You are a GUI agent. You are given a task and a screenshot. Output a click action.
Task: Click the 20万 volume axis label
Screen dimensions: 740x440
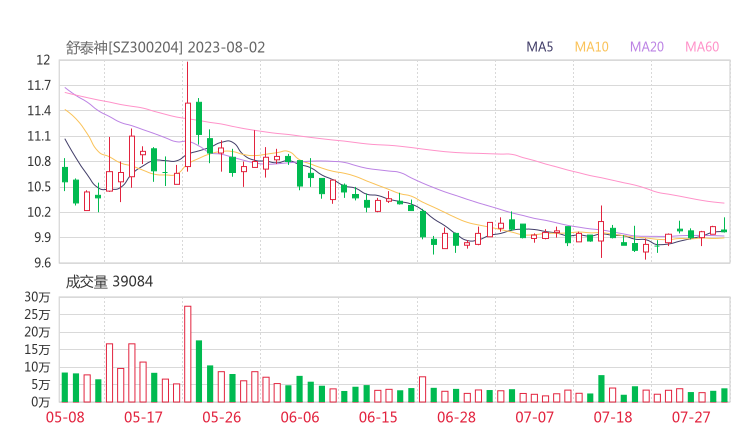point(37,332)
